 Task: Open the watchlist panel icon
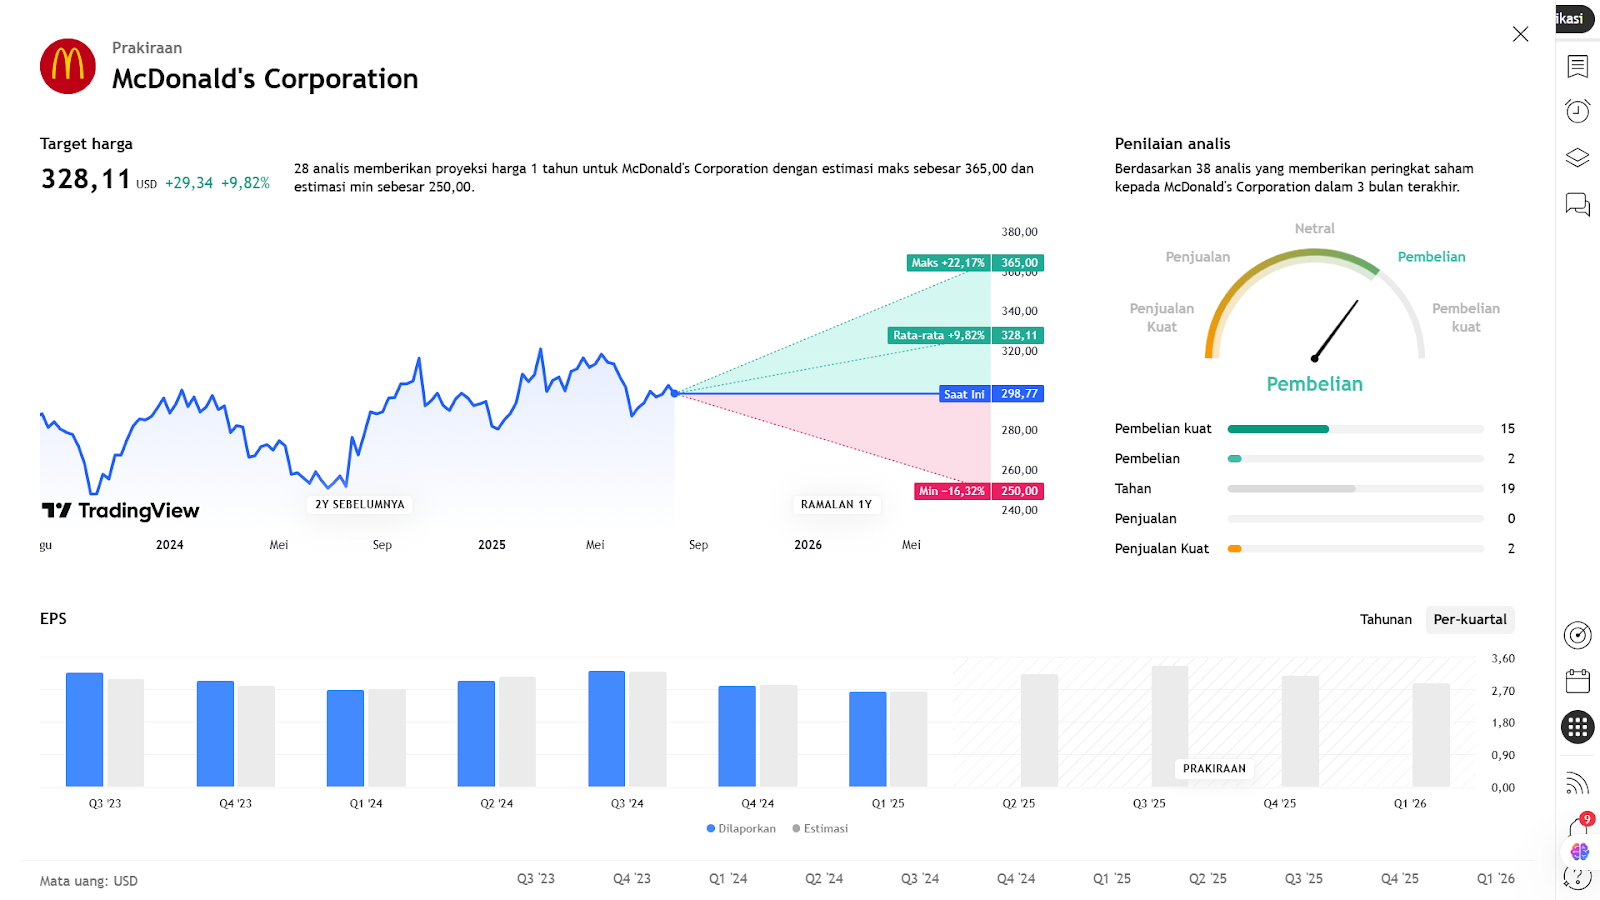point(1577,67)
